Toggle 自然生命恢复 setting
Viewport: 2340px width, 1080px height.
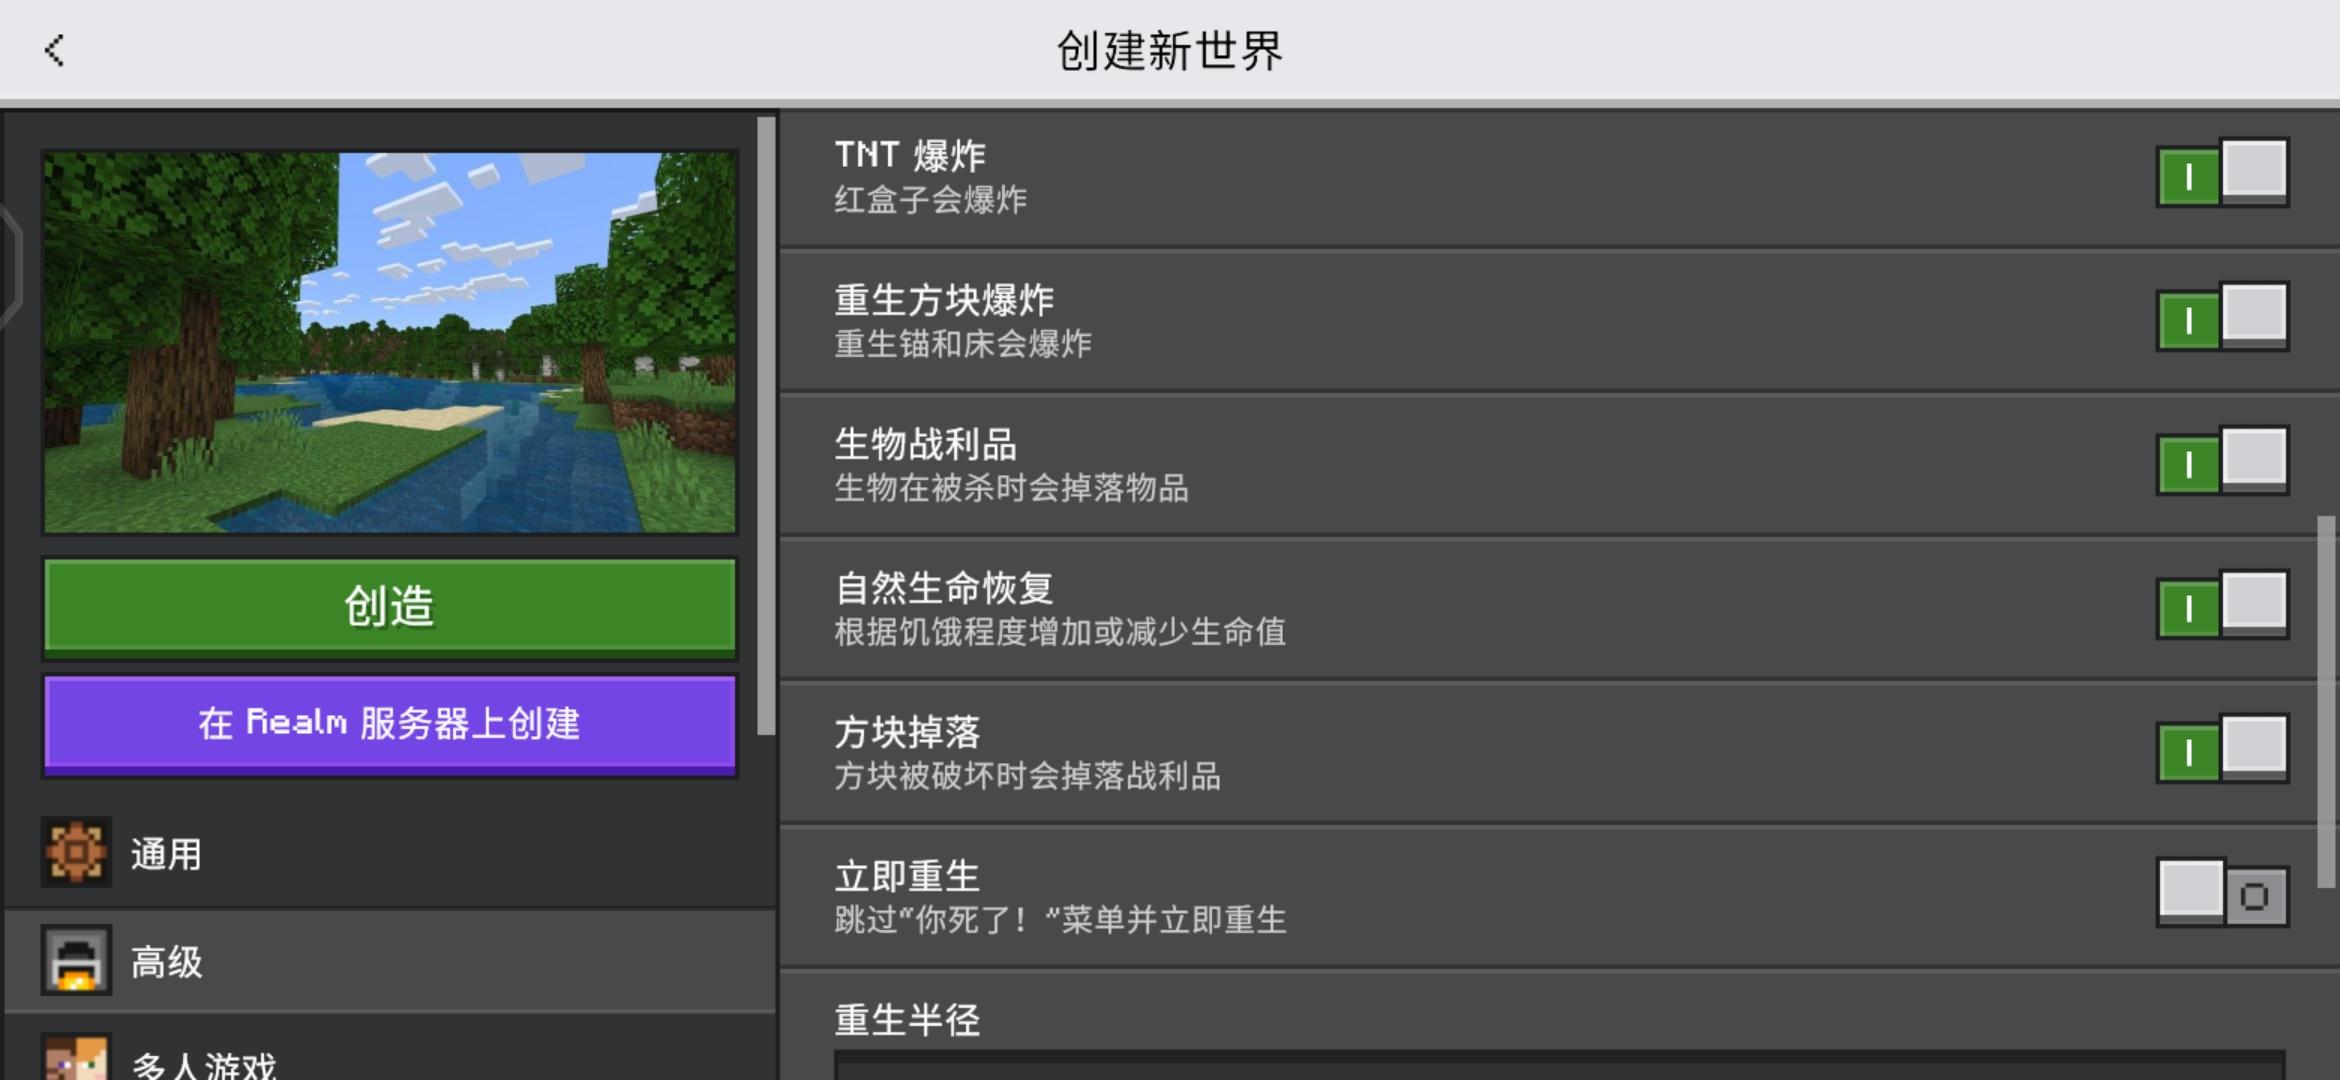[x=2222, y=606]
